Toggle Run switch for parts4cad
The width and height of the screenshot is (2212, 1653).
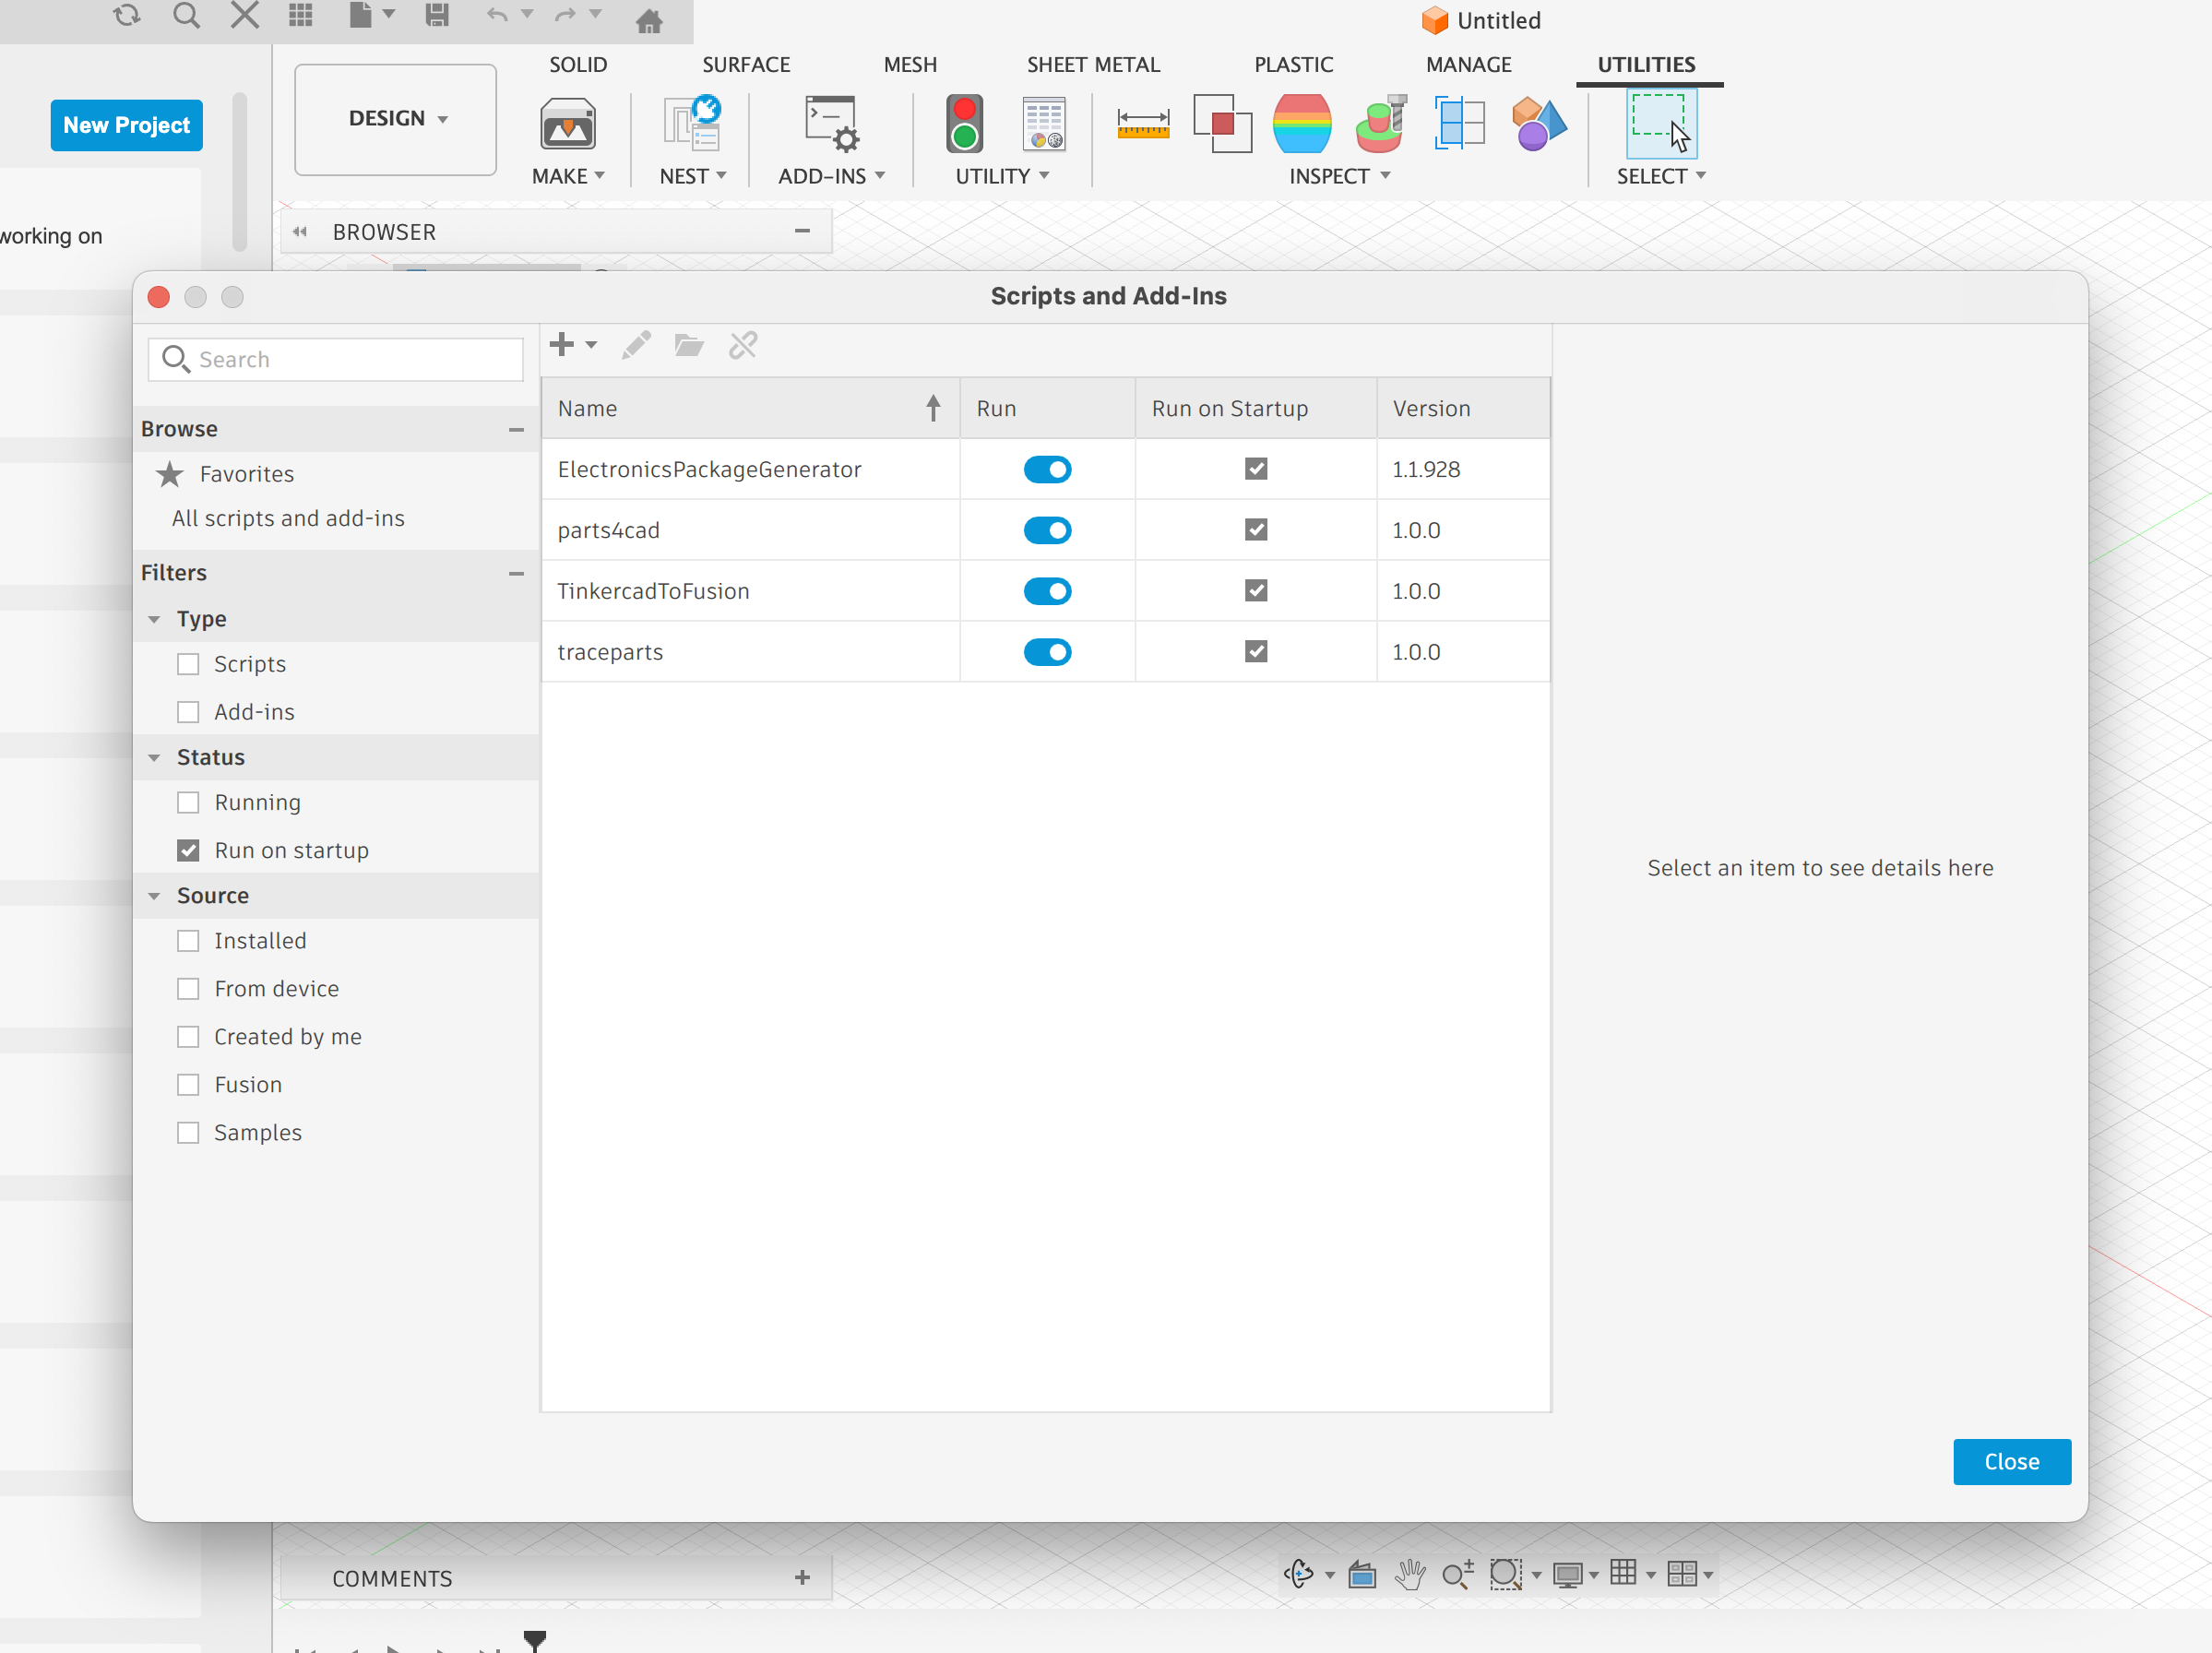pyautogui.click(x=1047, y=530)
